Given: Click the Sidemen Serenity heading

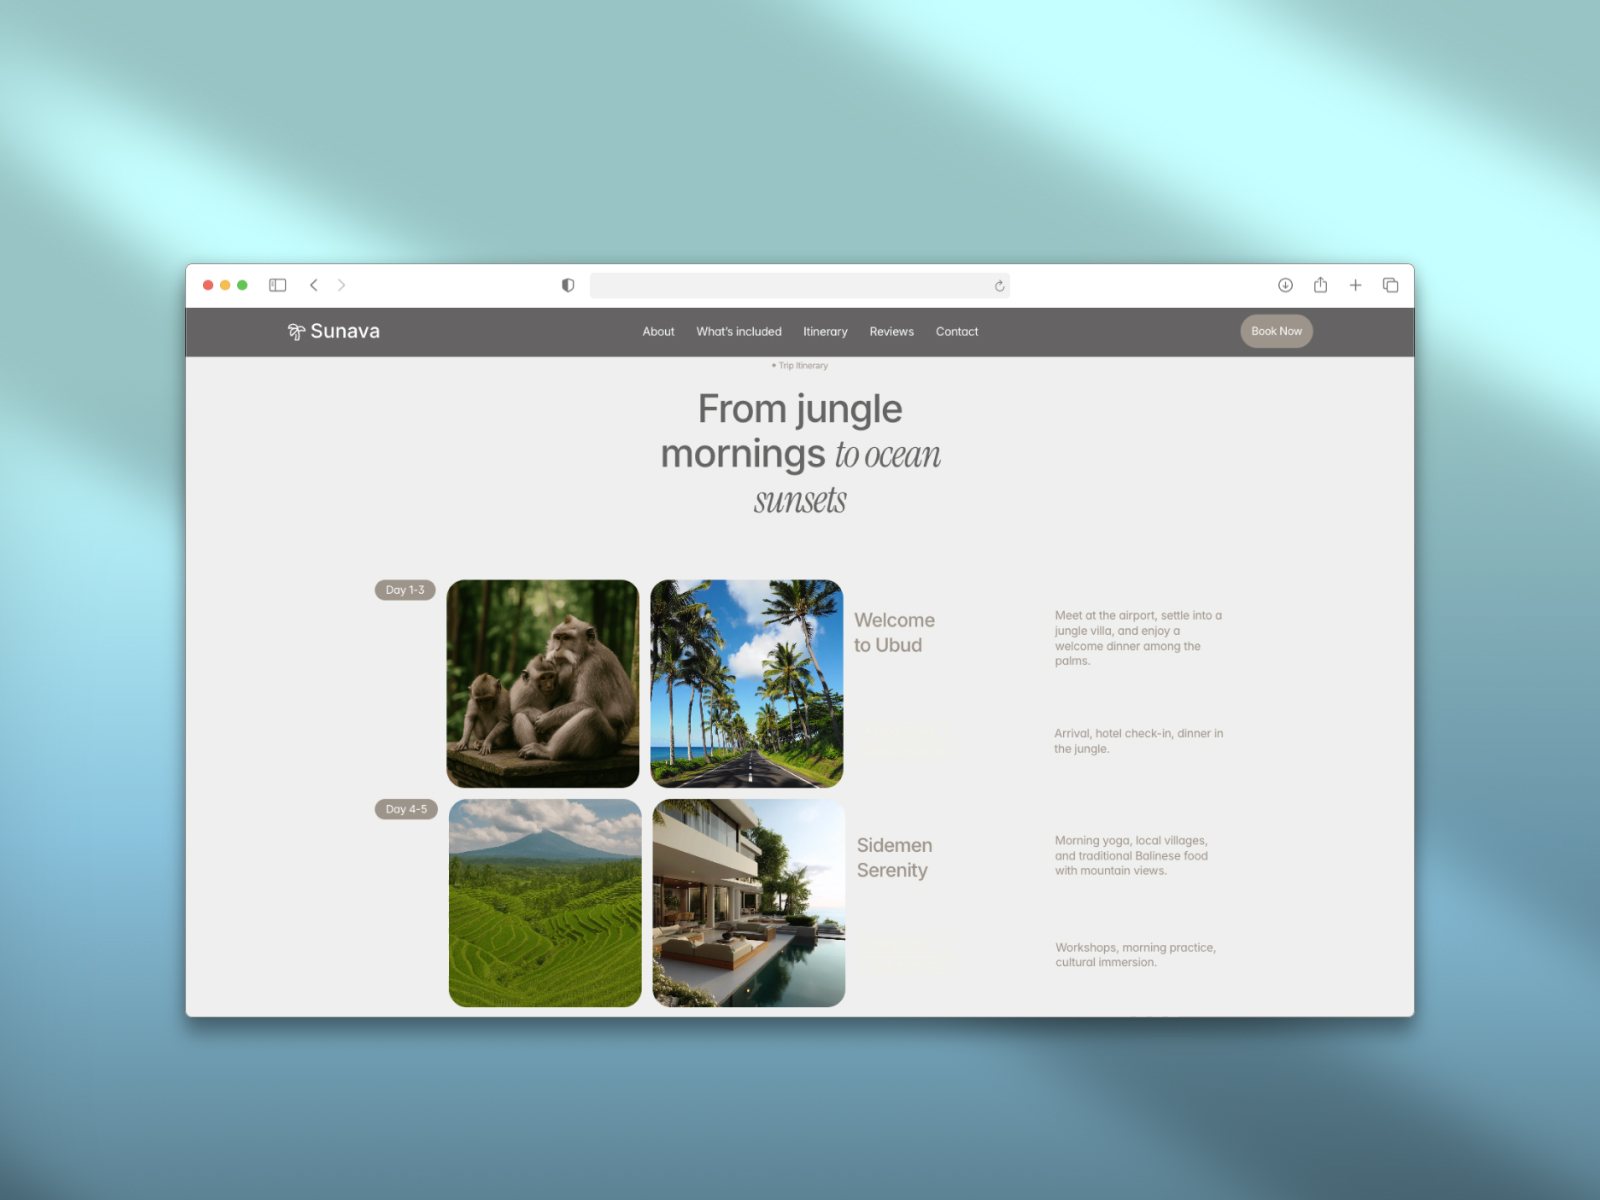Looking at the screenshot, I should click(894, 858).
